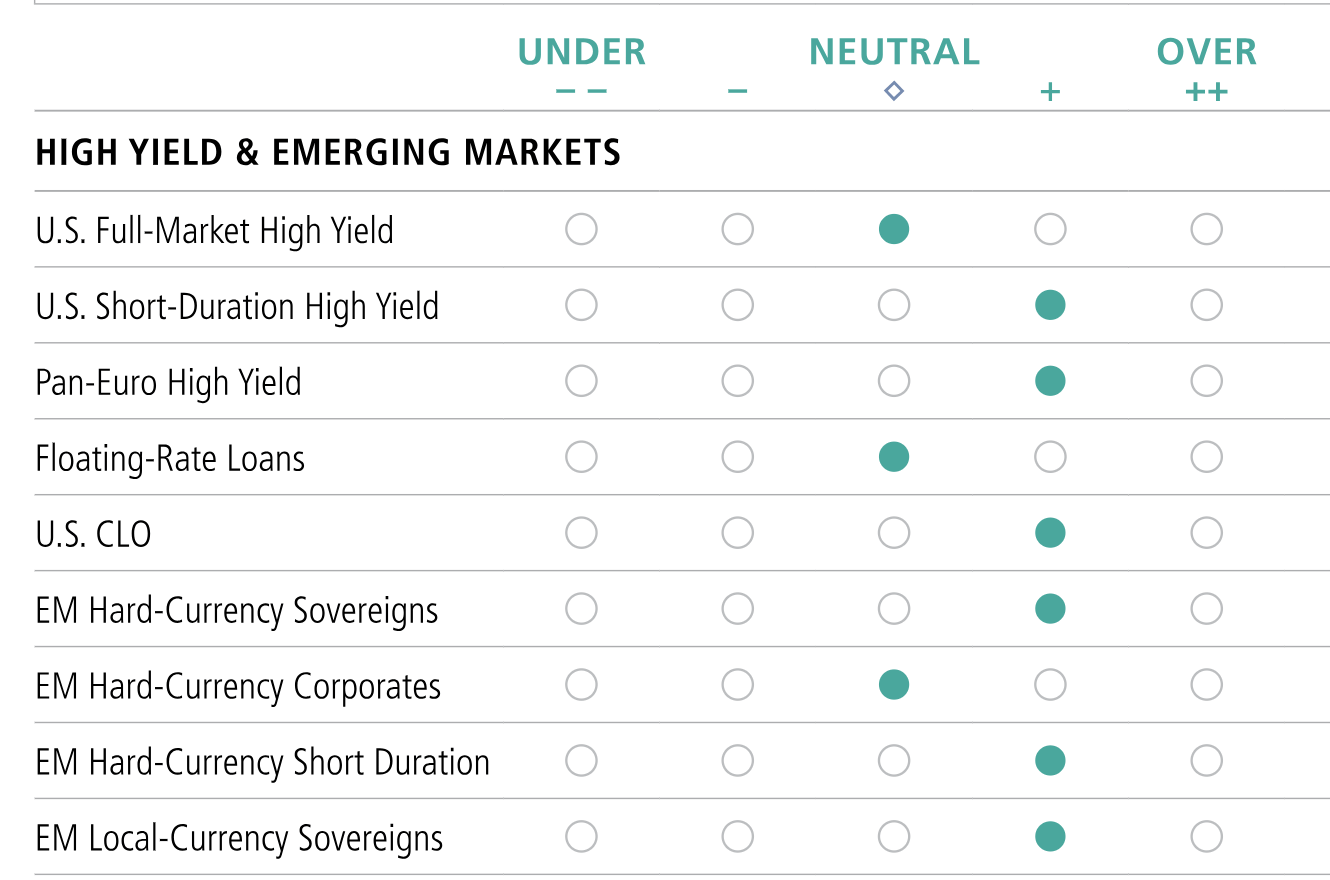The height and width of the screenshot is (880, 1330).
Task: Pick neutral for Pan-Euro High Yield
Action: pyautogui.click(x=894, y=381)
